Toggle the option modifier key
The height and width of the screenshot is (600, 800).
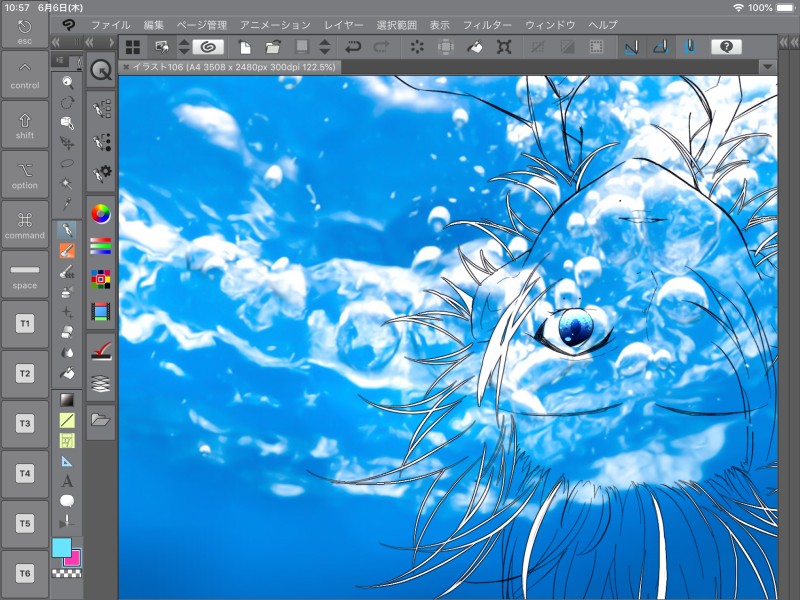pos(24,174)
